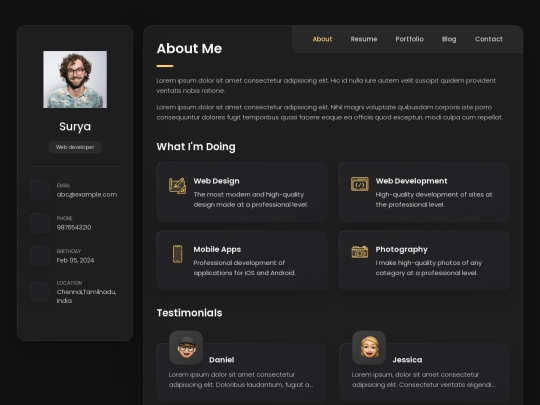Click the EMAIL label in sidebar
The width and height of the screenshot is (540, 405).
point(63,186)
